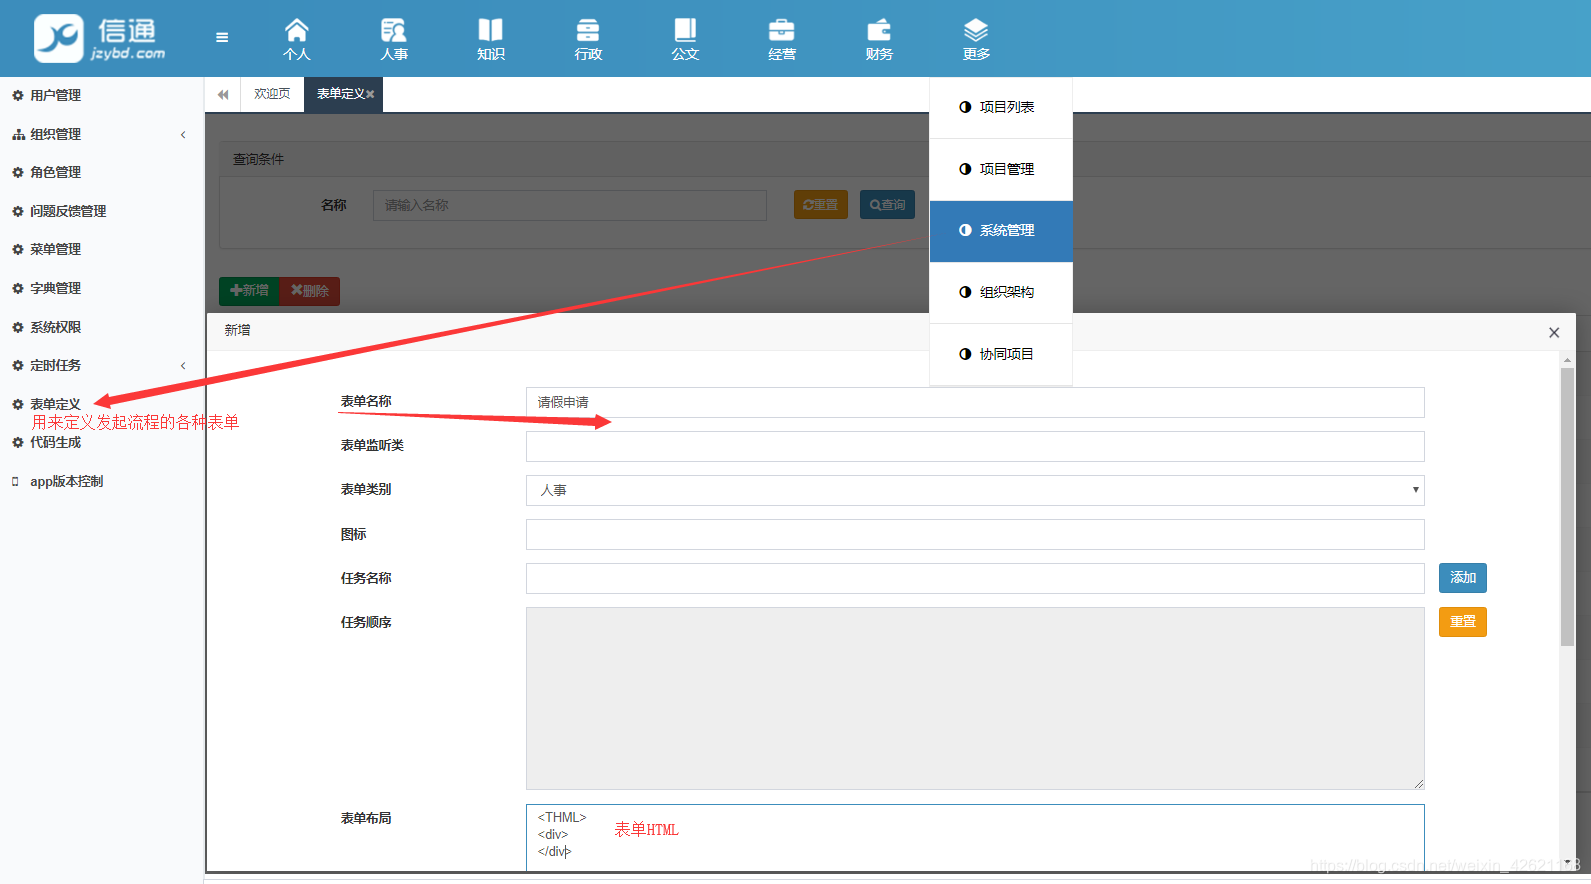Screen dimensions: 1591x884
Task: Click the double-arrow tab back icon
Action: coord(223,94)
